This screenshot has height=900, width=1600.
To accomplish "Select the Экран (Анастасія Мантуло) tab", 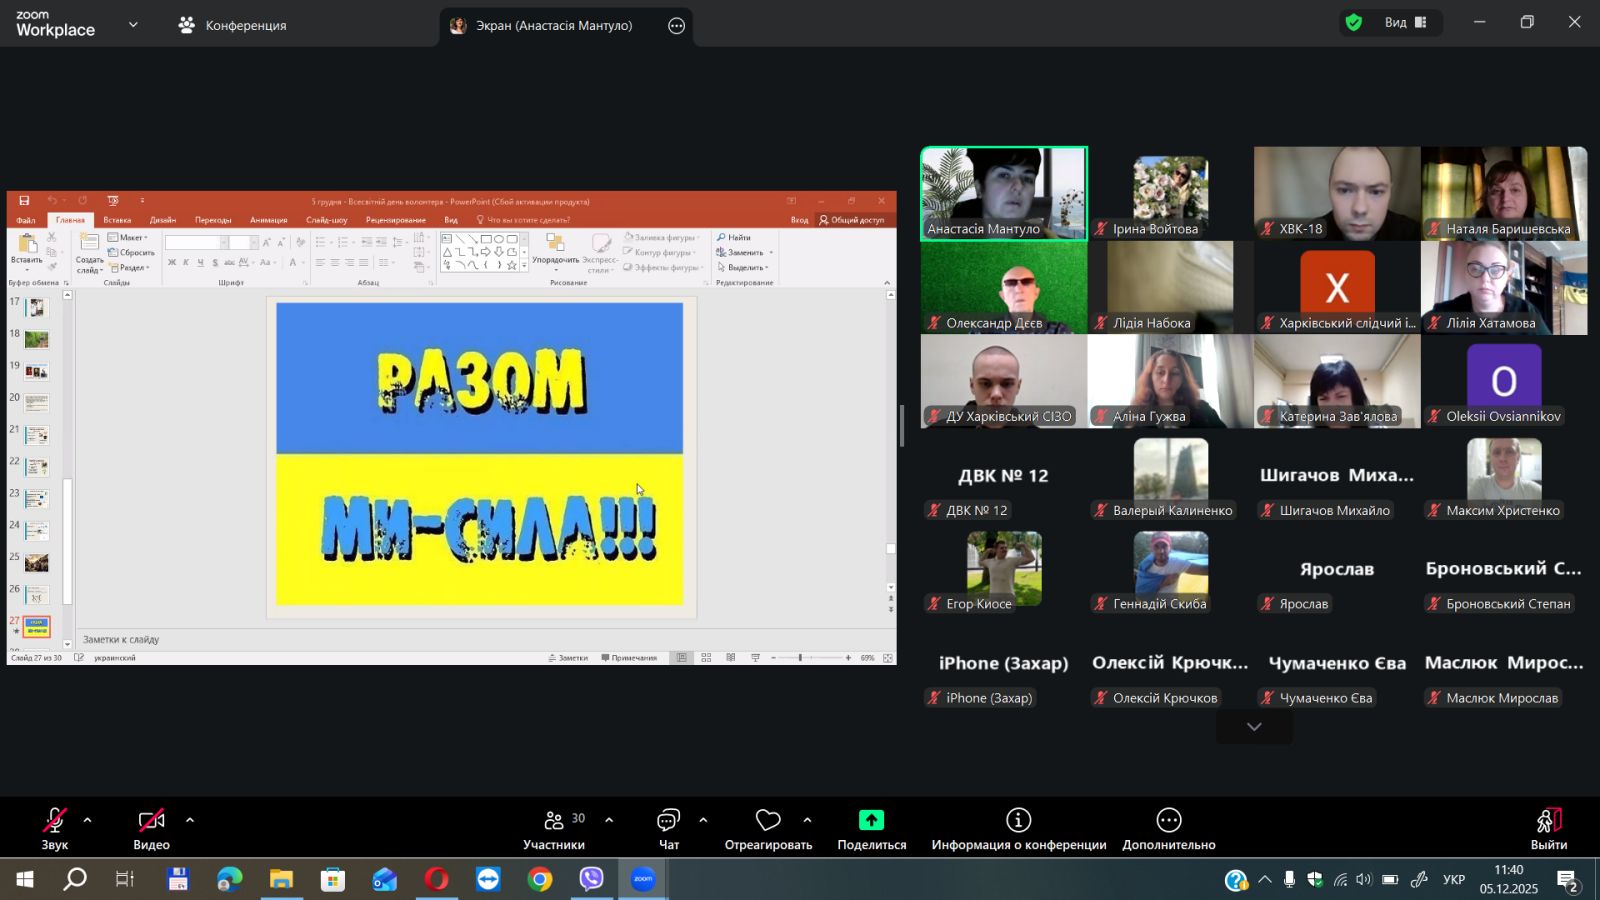I will 553,26.
